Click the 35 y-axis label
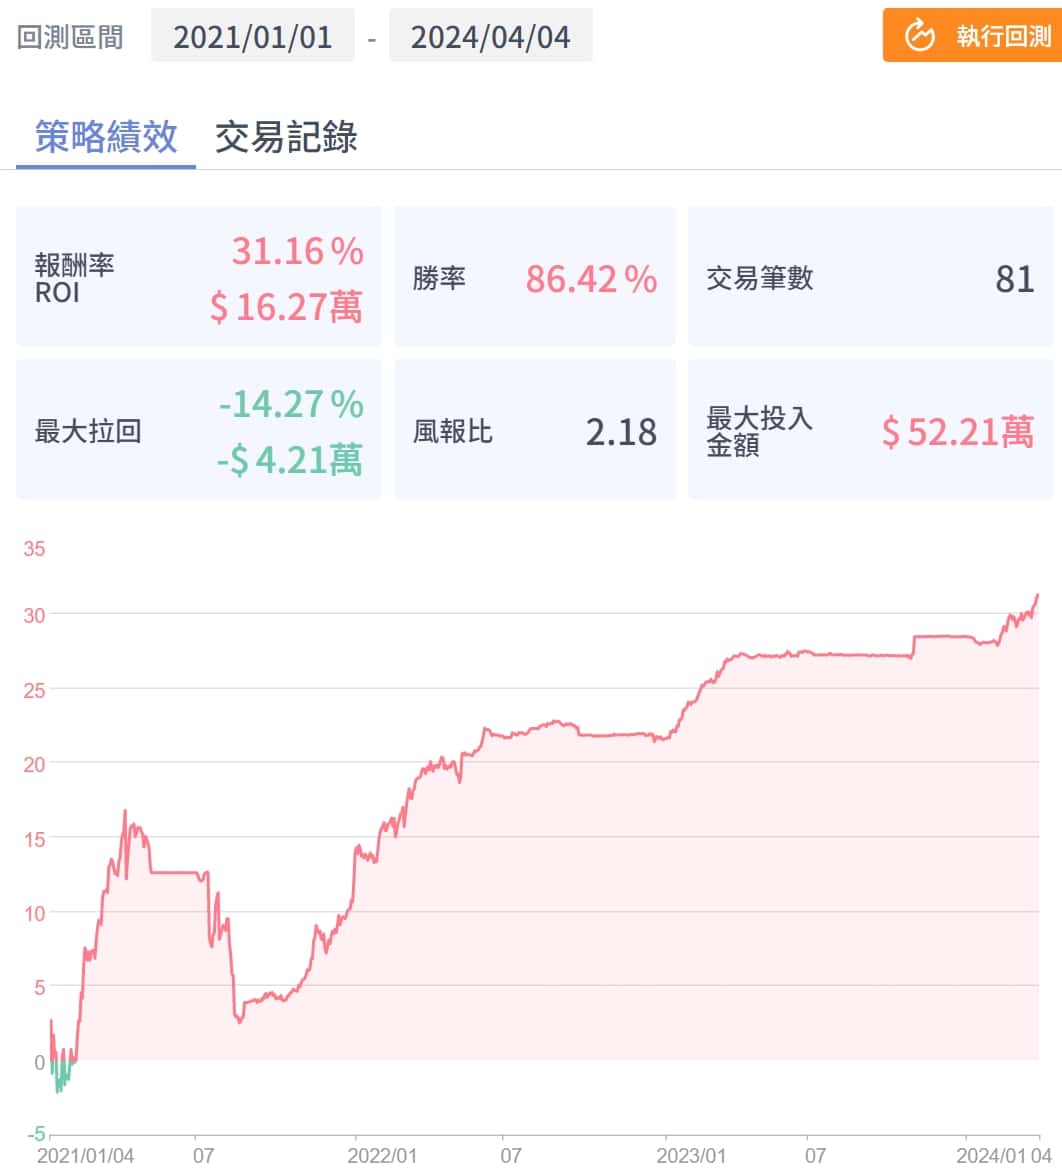 point(35,549)
